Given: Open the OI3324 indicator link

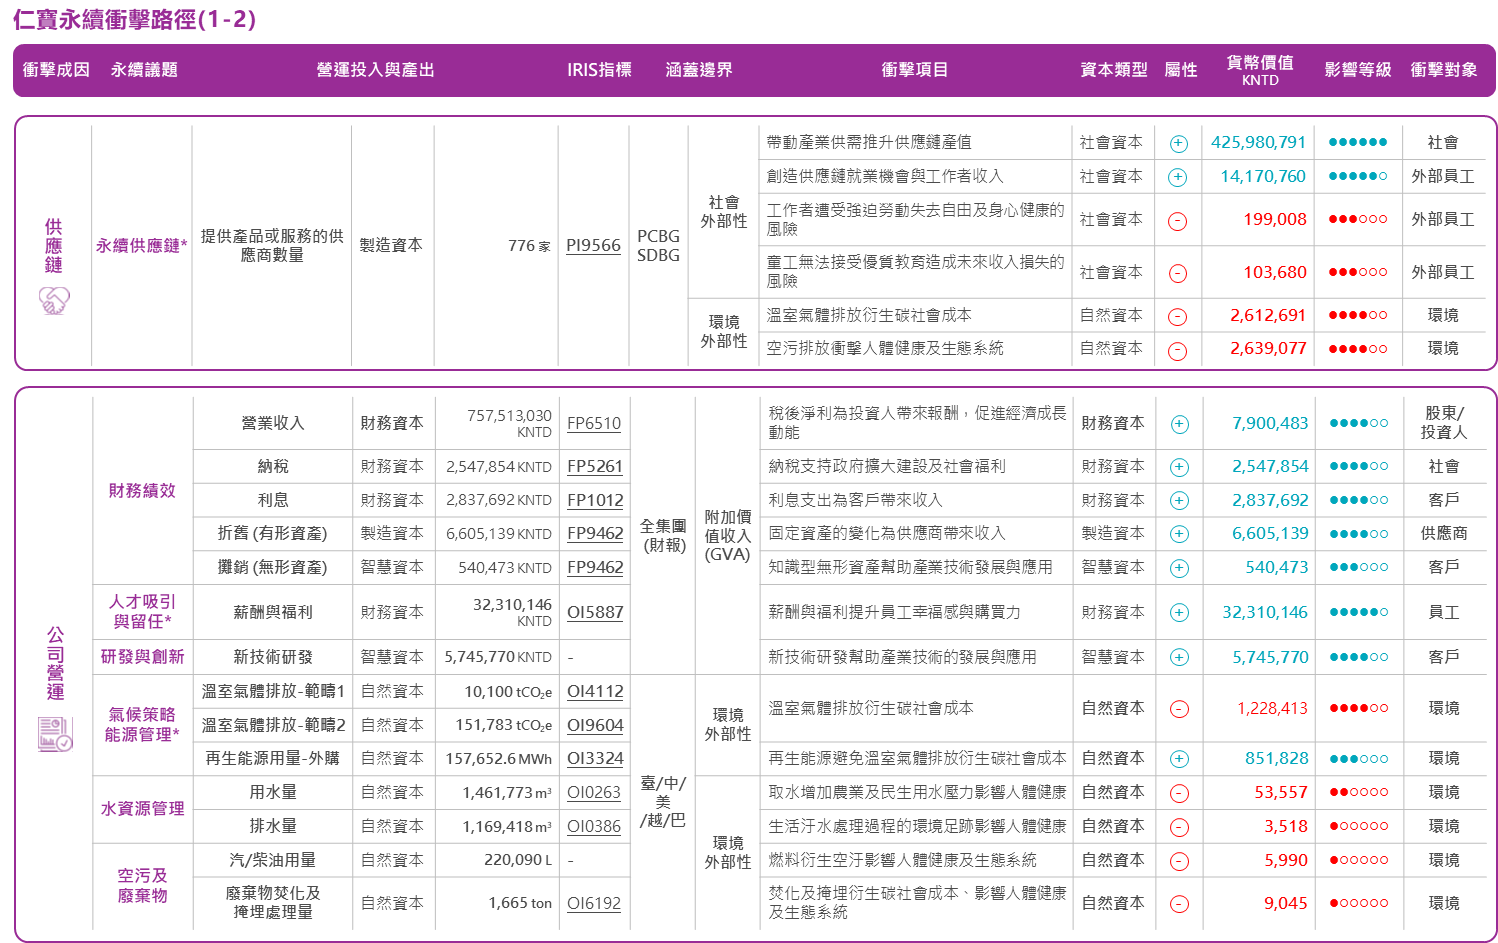Looking at the screenshot, I should pyautogui.click(x=595, y=758).
